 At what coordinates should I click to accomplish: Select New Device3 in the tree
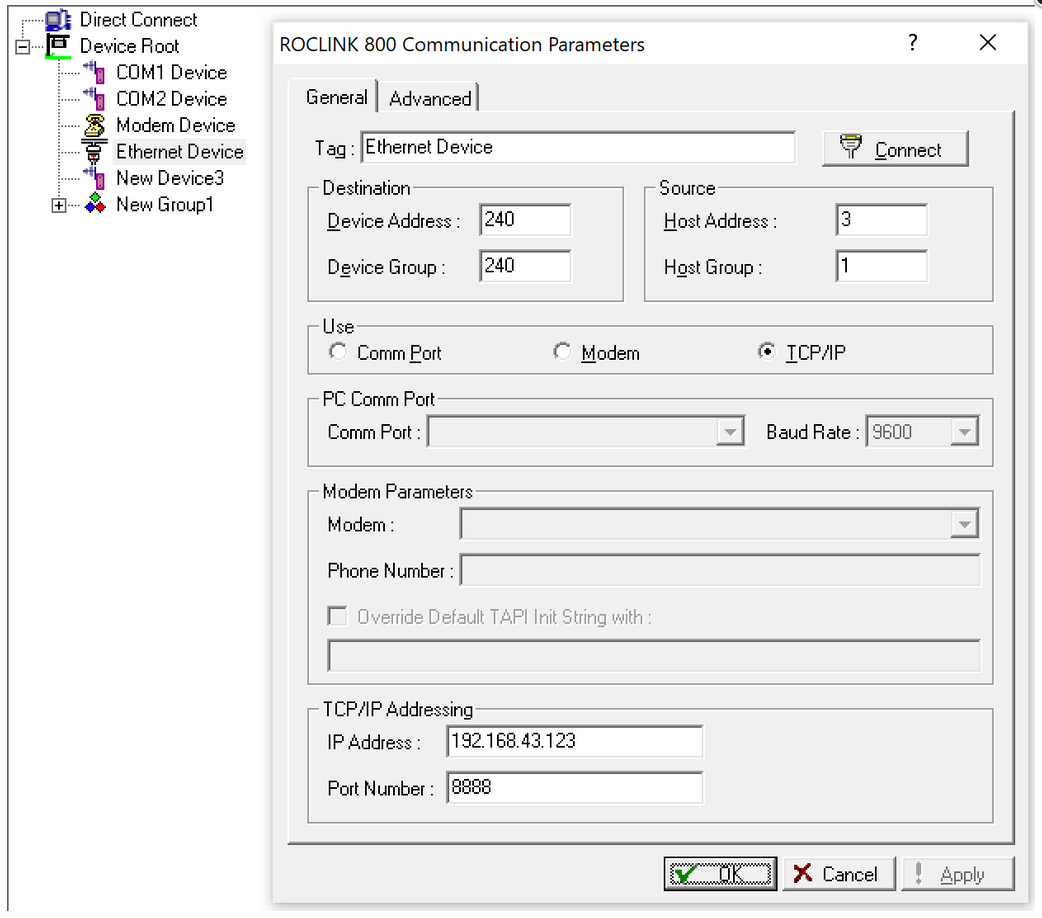click(170, 178)
